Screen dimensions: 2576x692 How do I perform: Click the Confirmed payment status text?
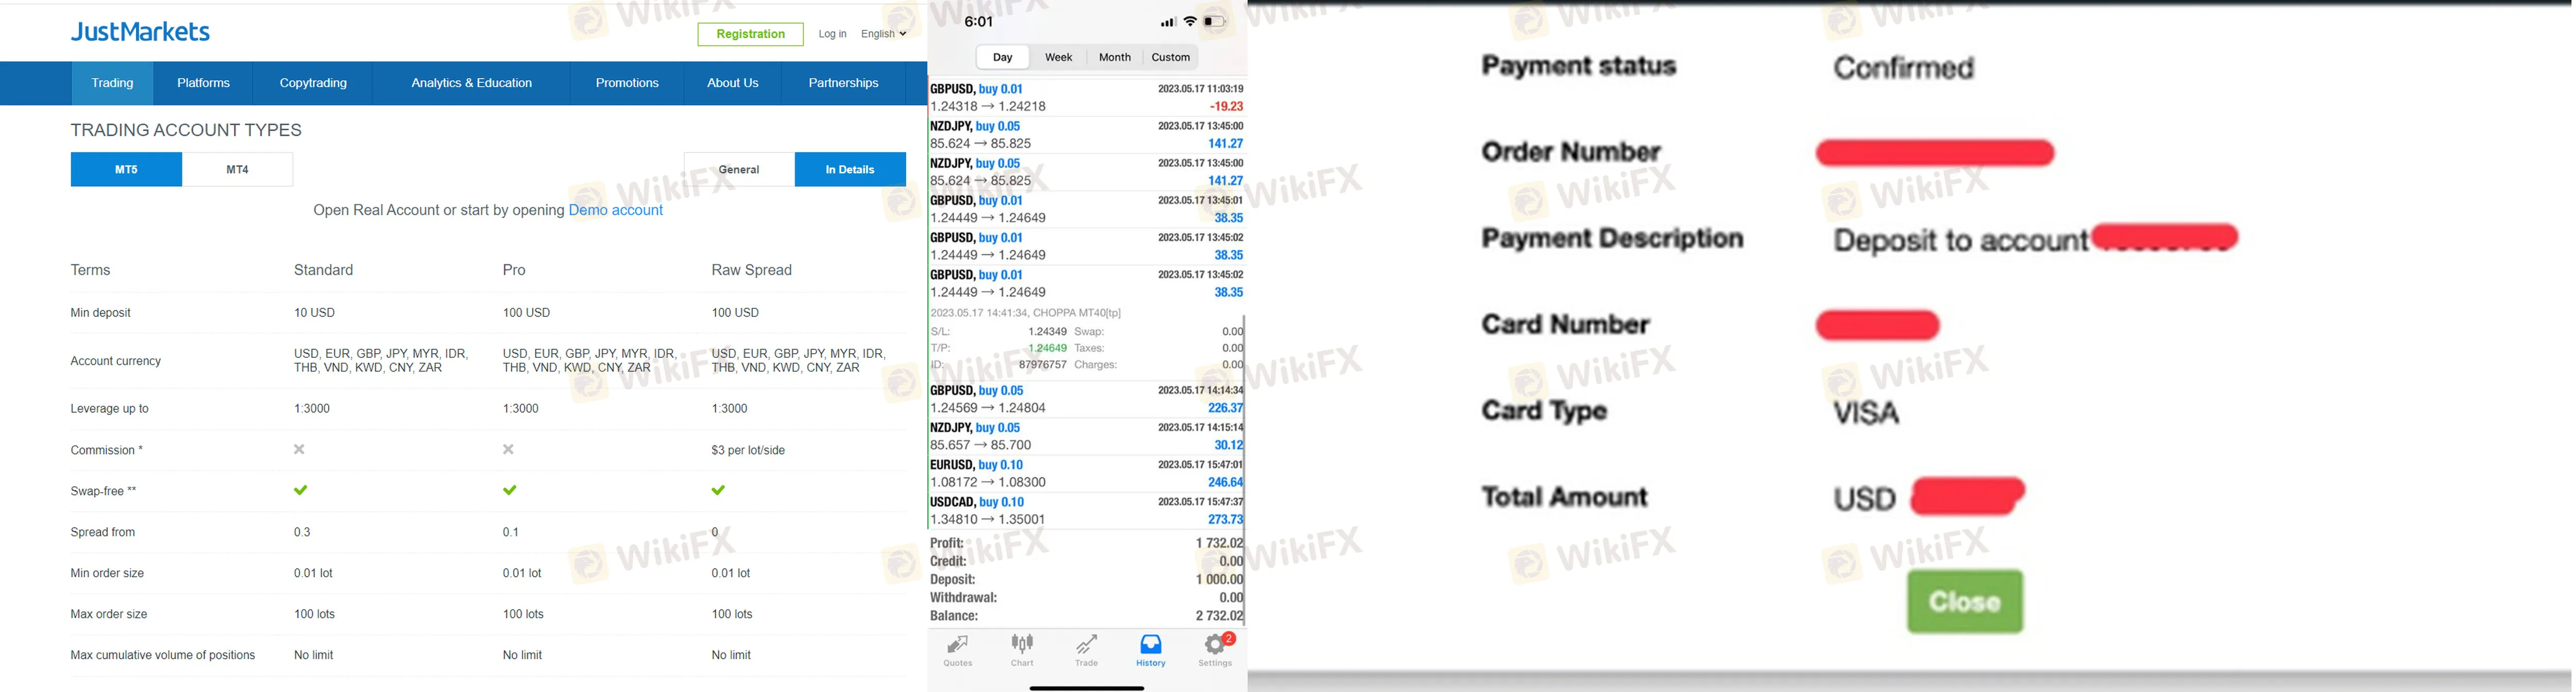click(x=1903, y=68)
